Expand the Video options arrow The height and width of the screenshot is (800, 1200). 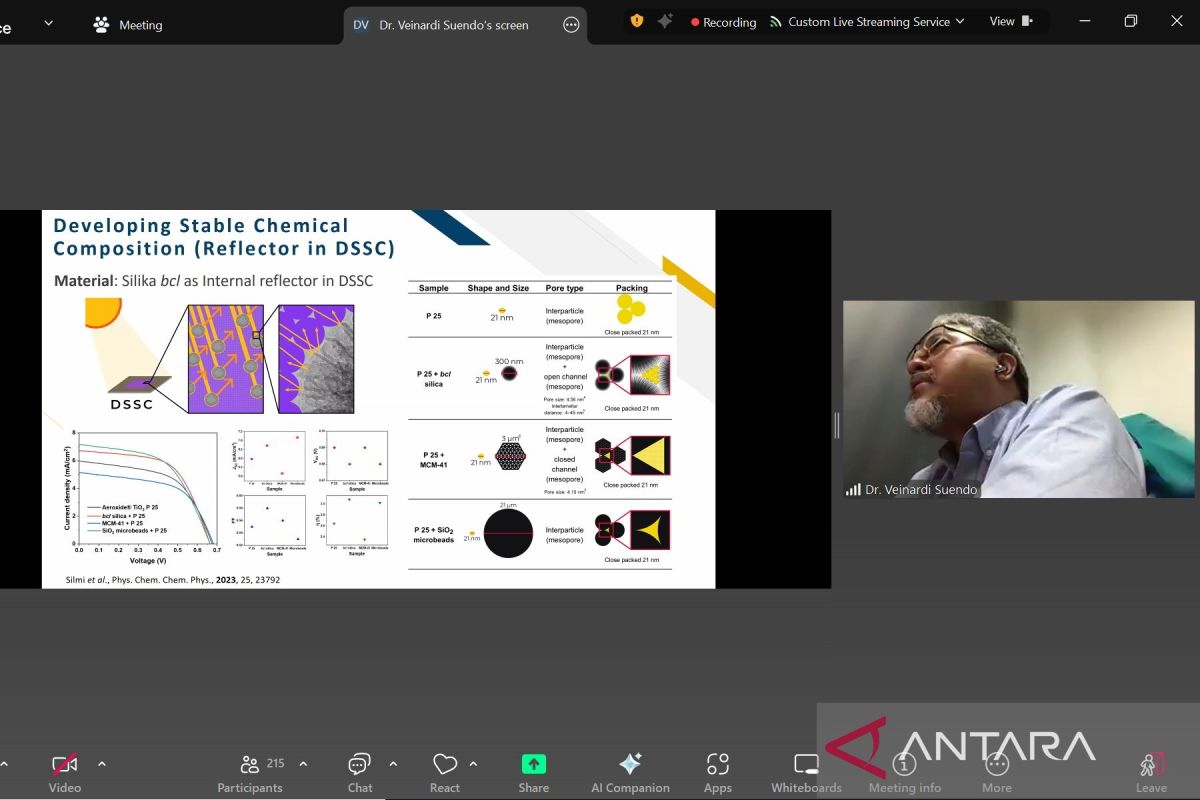click(x=102, y=764)
